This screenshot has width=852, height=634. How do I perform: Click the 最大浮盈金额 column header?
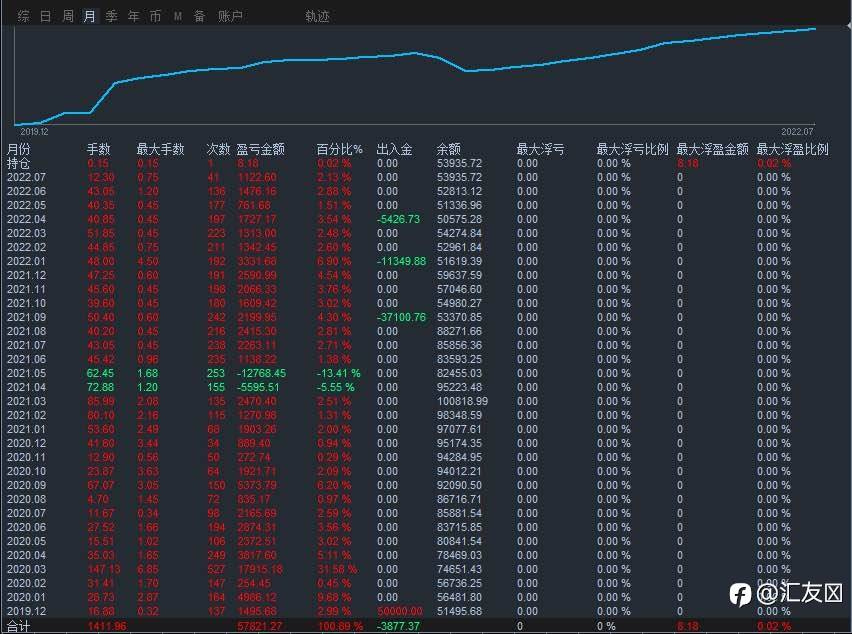pyautogui.click(x=712, y=149)
